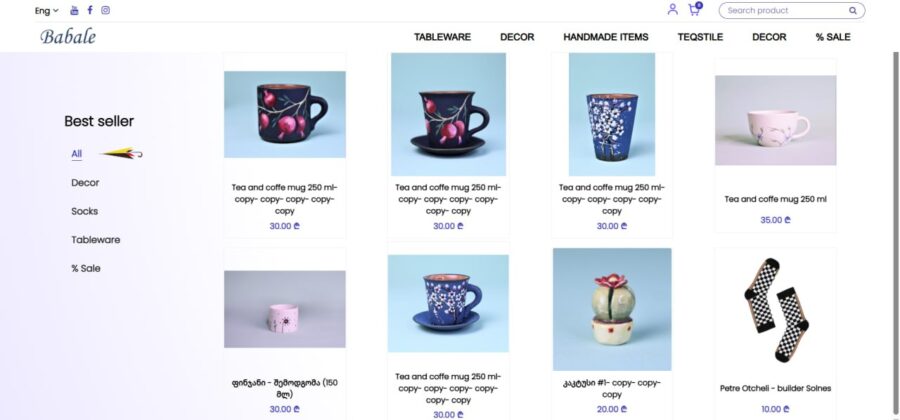Open the HANDMADE ITEMS menu

click(606, 37)
